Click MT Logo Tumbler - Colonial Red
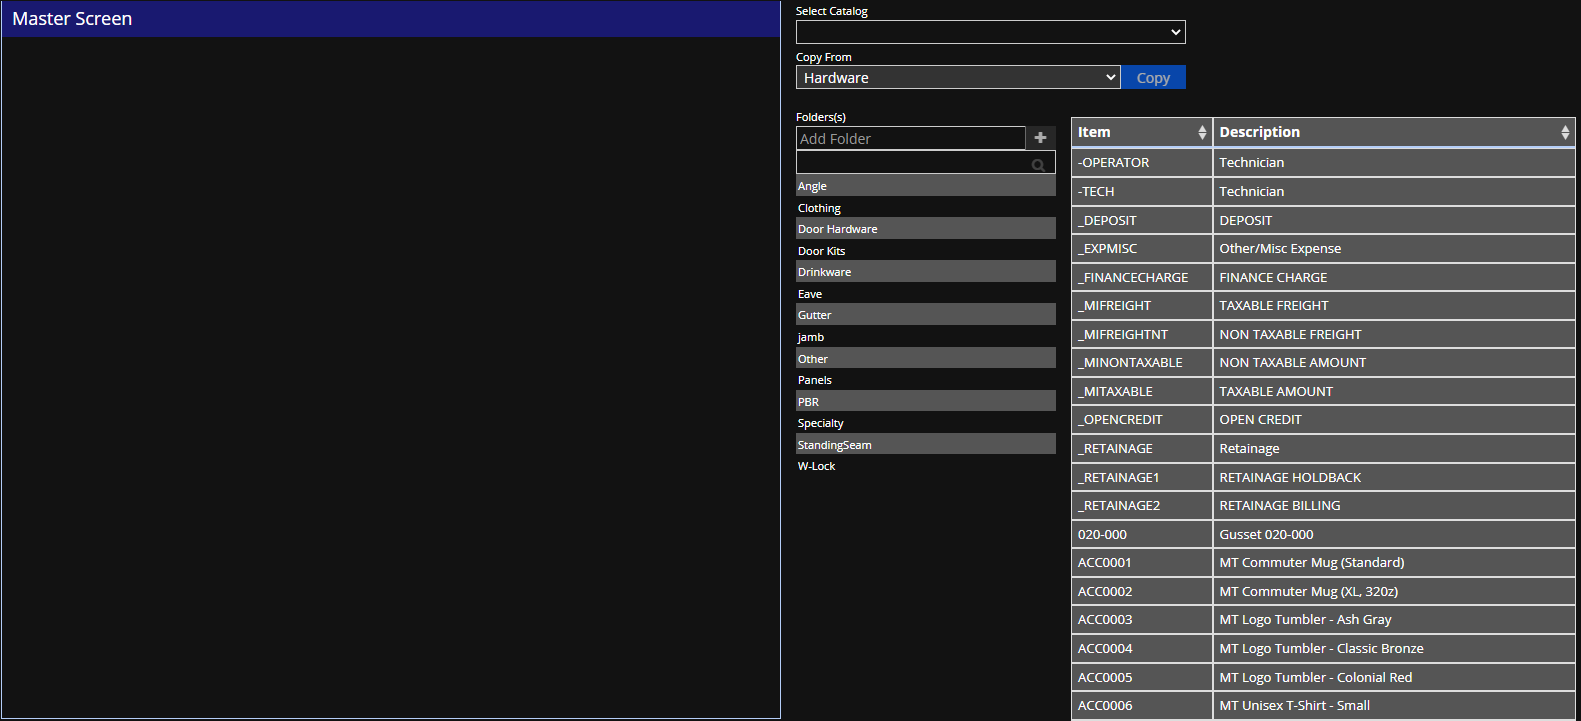The image size is (1581, 721). (x=1394, y=677)
